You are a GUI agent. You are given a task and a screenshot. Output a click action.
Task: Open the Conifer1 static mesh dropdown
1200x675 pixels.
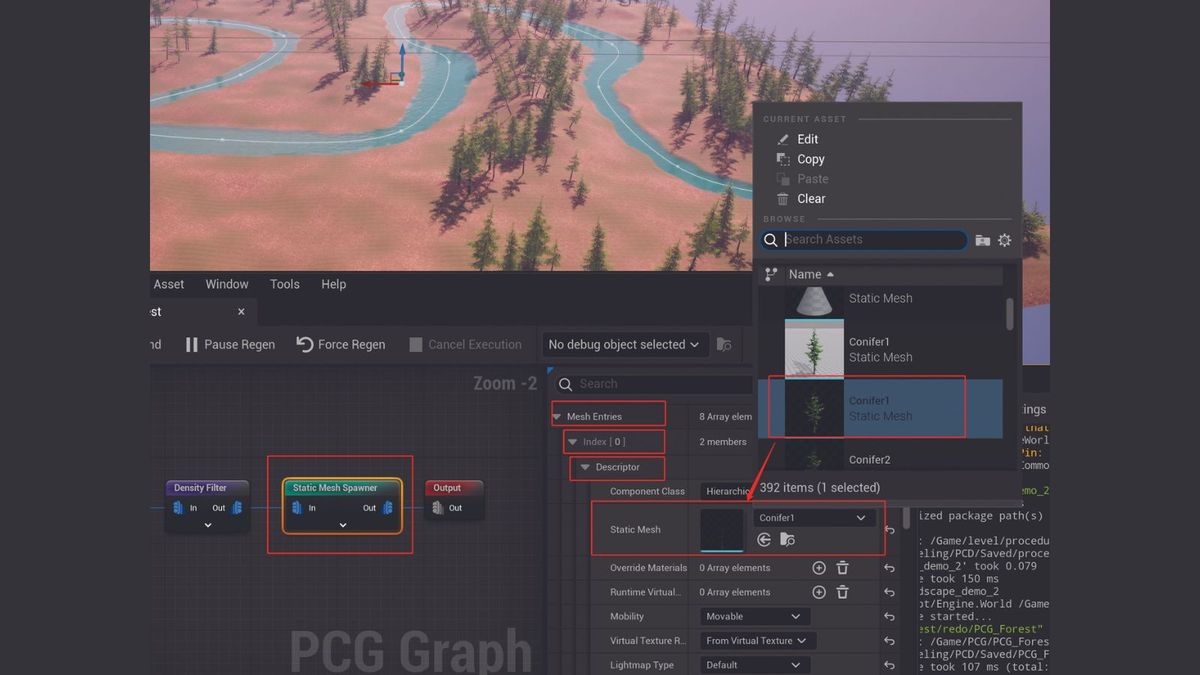point(815,518)
